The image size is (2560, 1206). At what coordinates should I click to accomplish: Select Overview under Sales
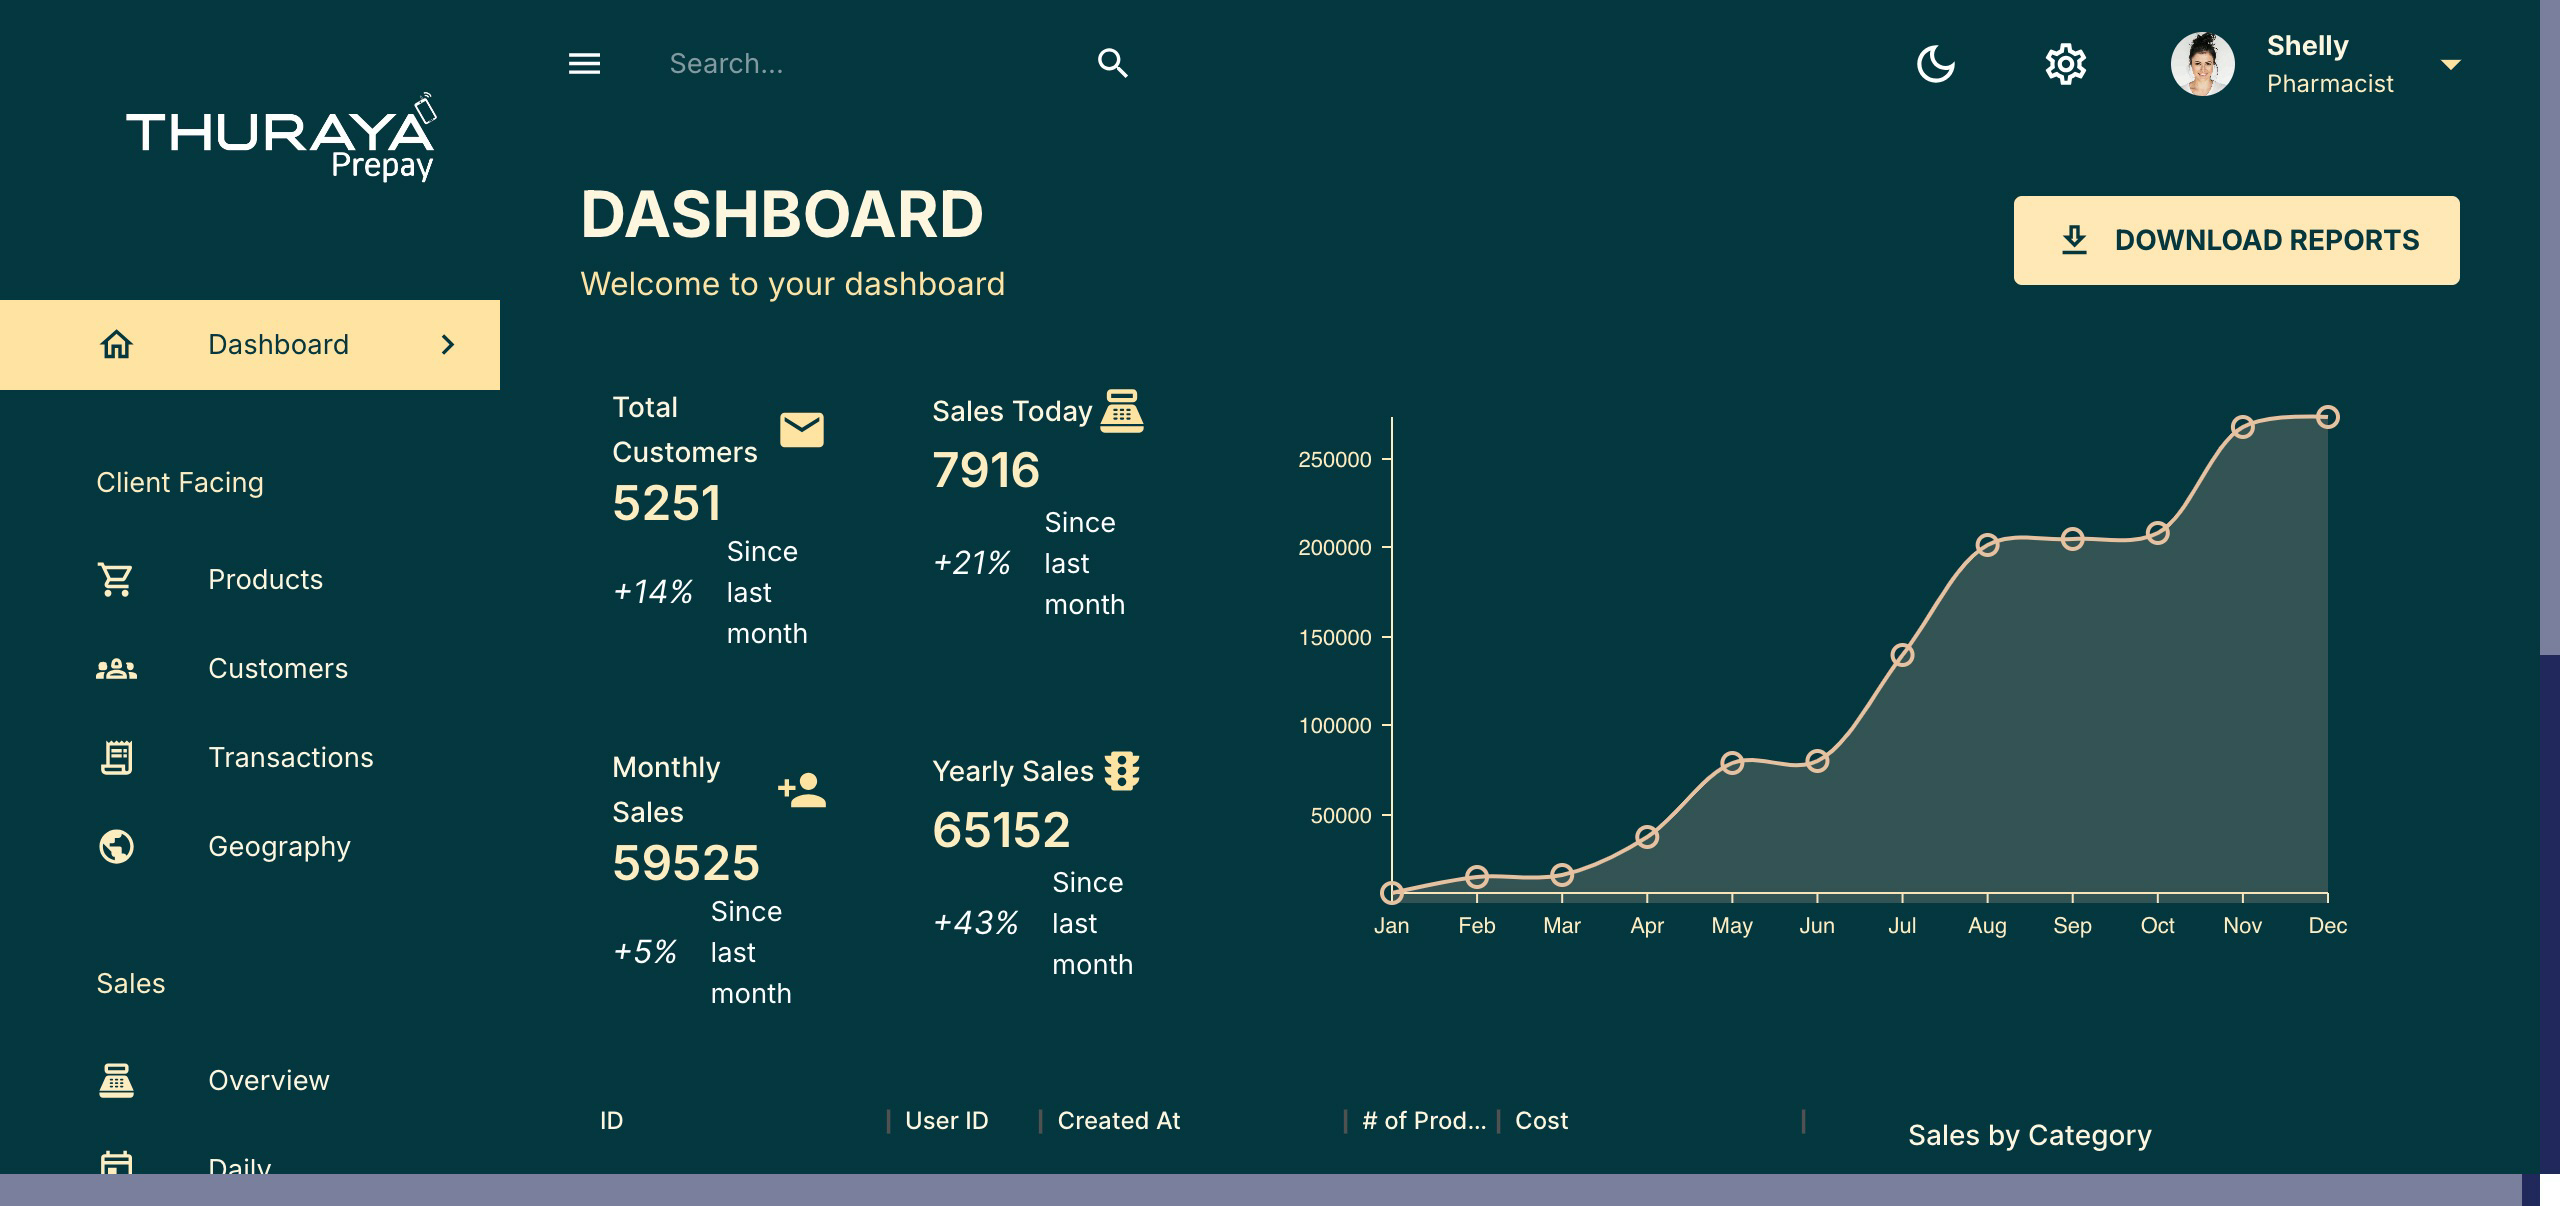click(268, 1080)
